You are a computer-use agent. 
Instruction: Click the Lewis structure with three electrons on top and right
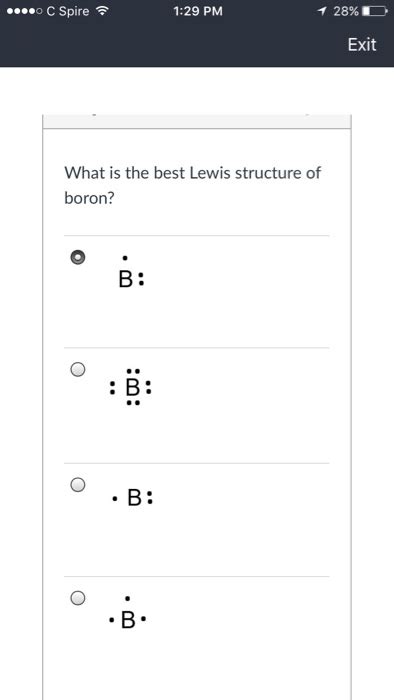131,272
